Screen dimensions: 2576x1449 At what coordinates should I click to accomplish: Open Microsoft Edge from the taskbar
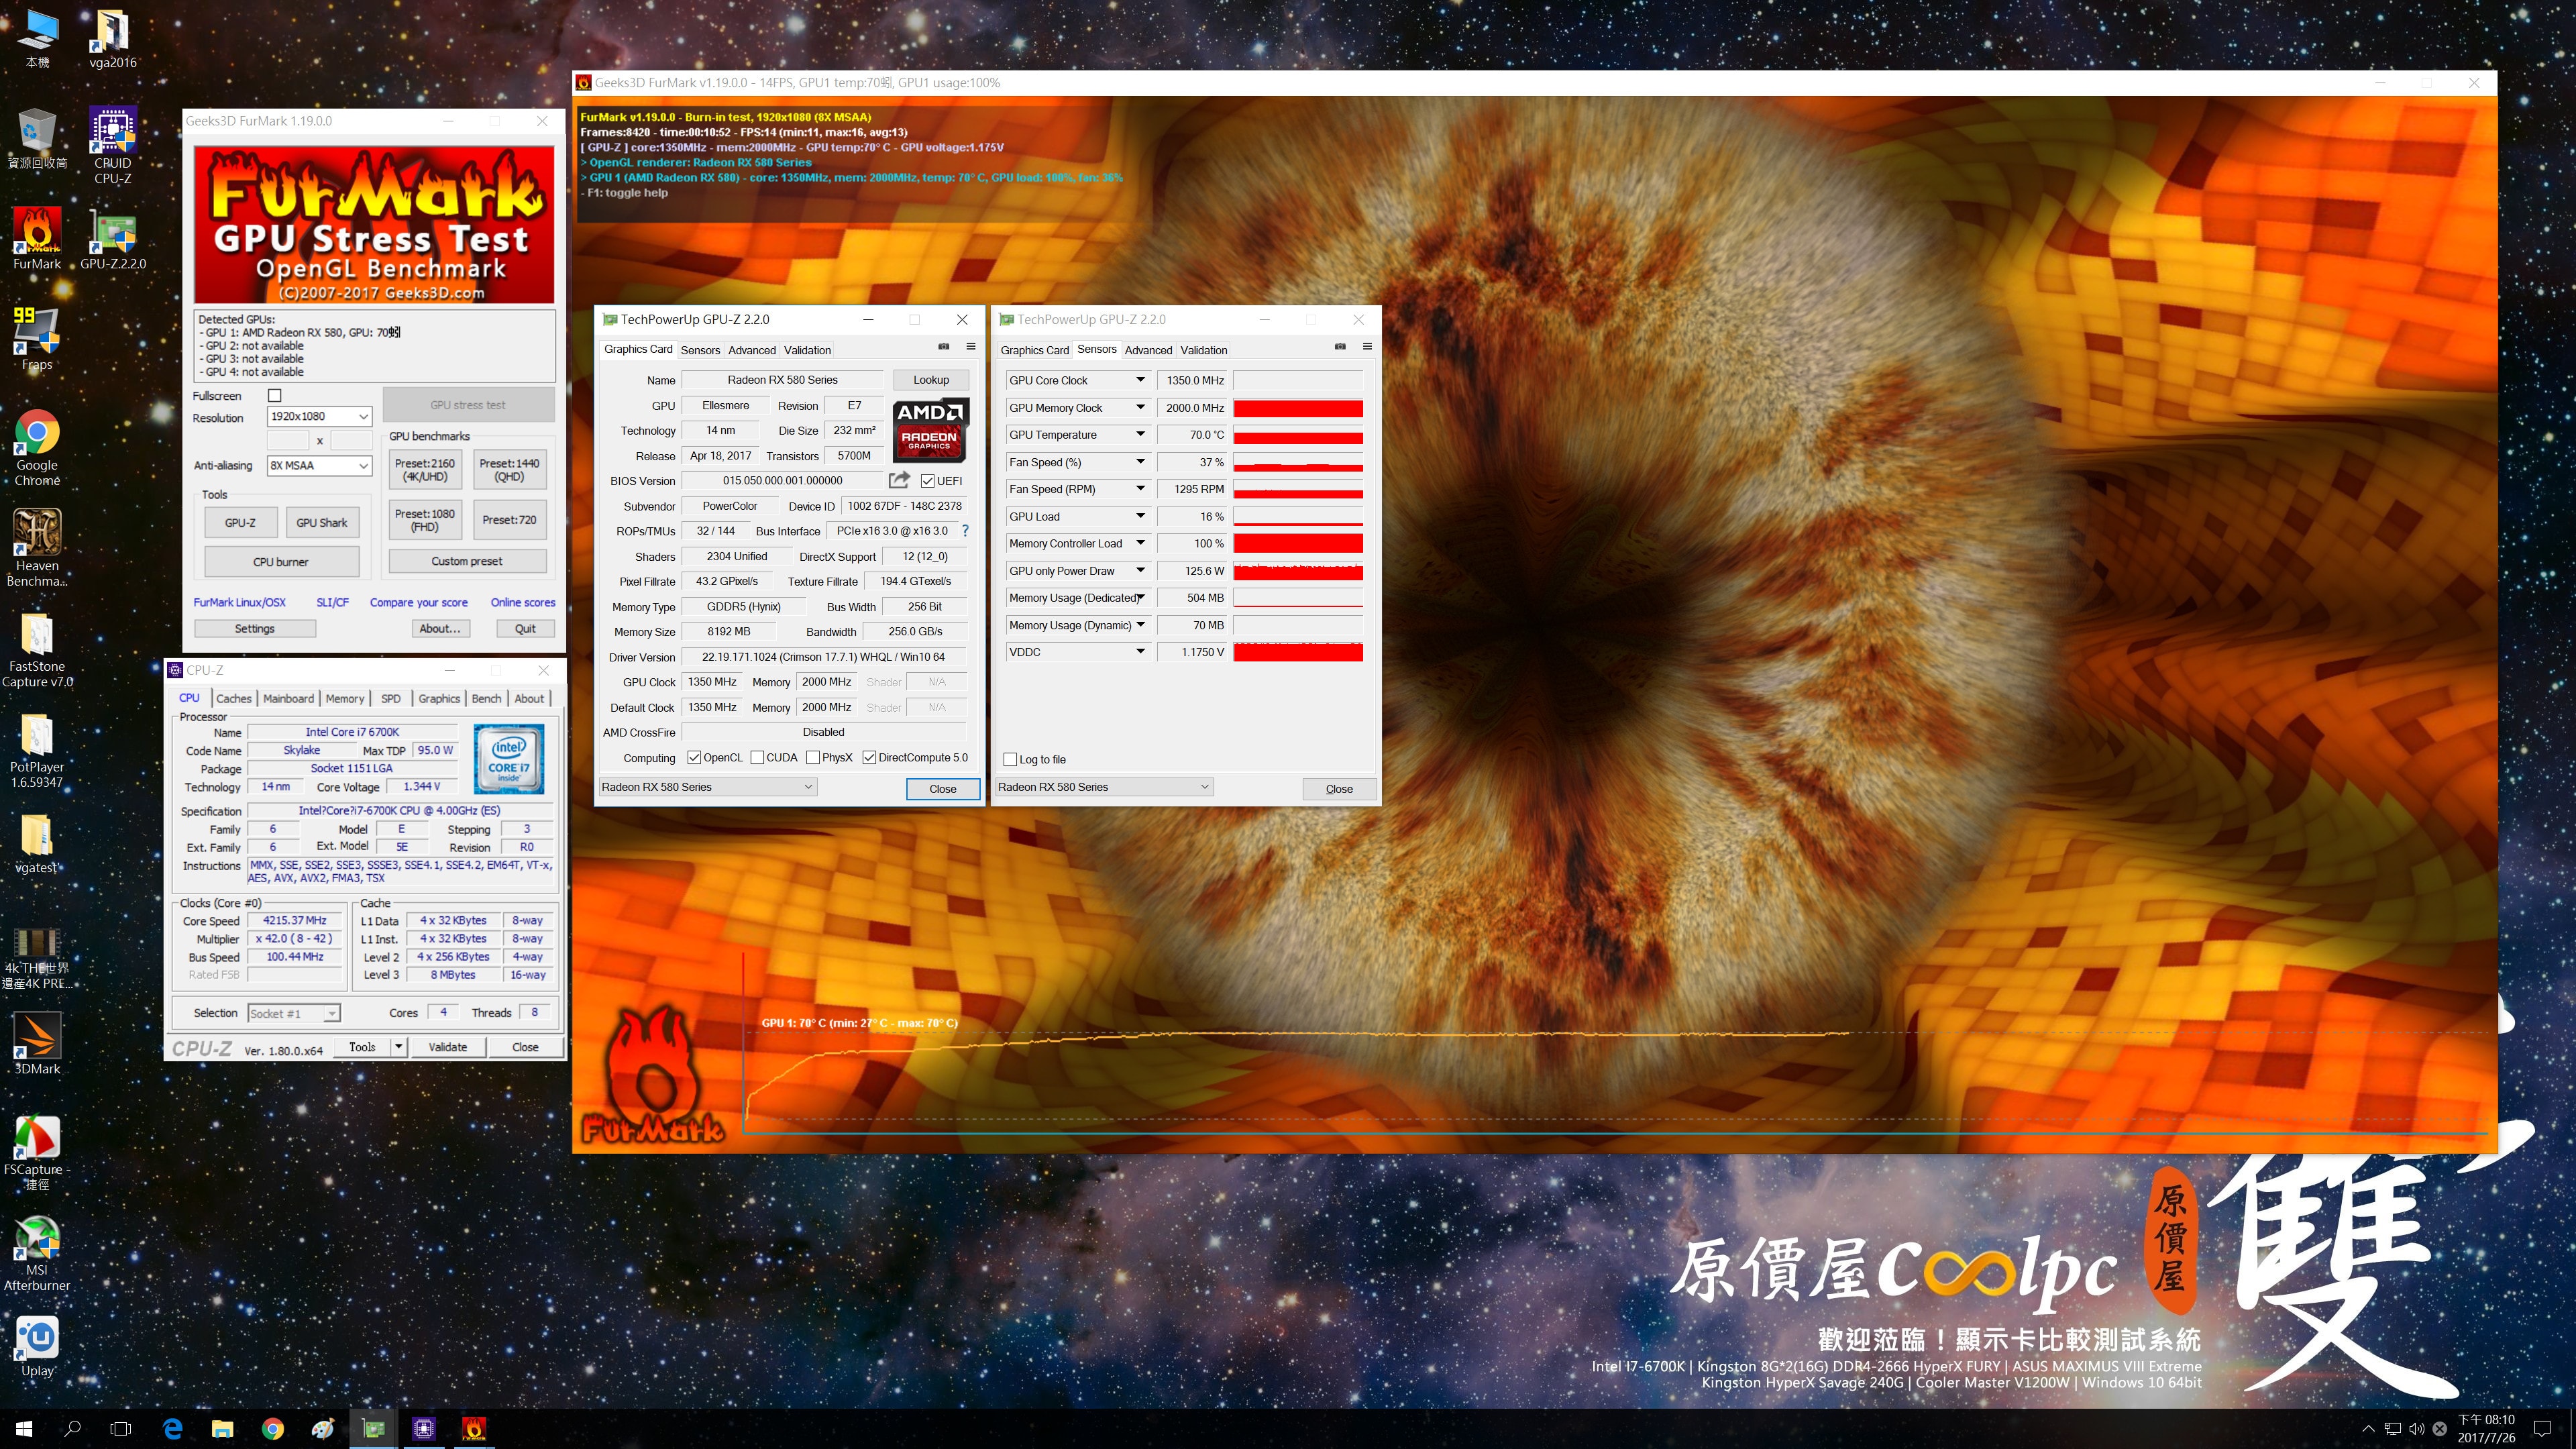[172, 1429]
